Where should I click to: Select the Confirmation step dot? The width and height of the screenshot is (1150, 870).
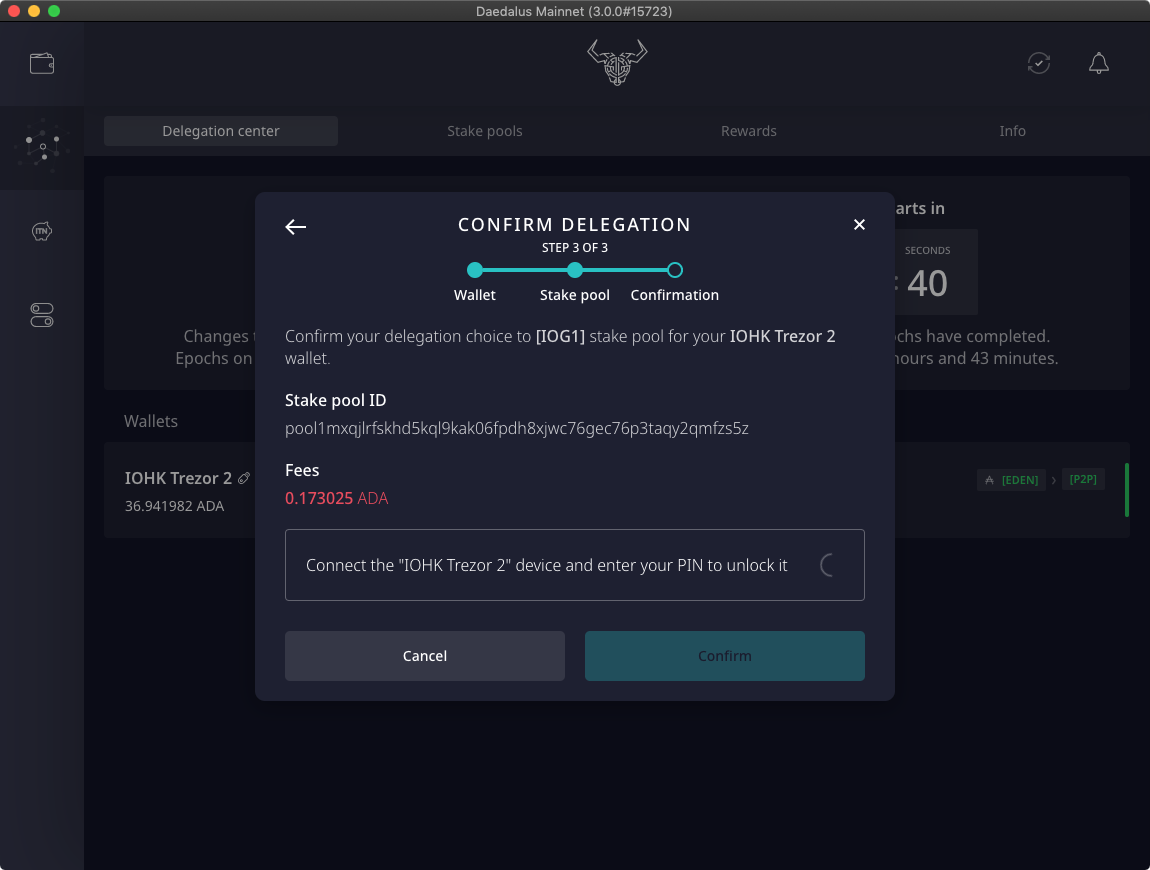point(675,270)
